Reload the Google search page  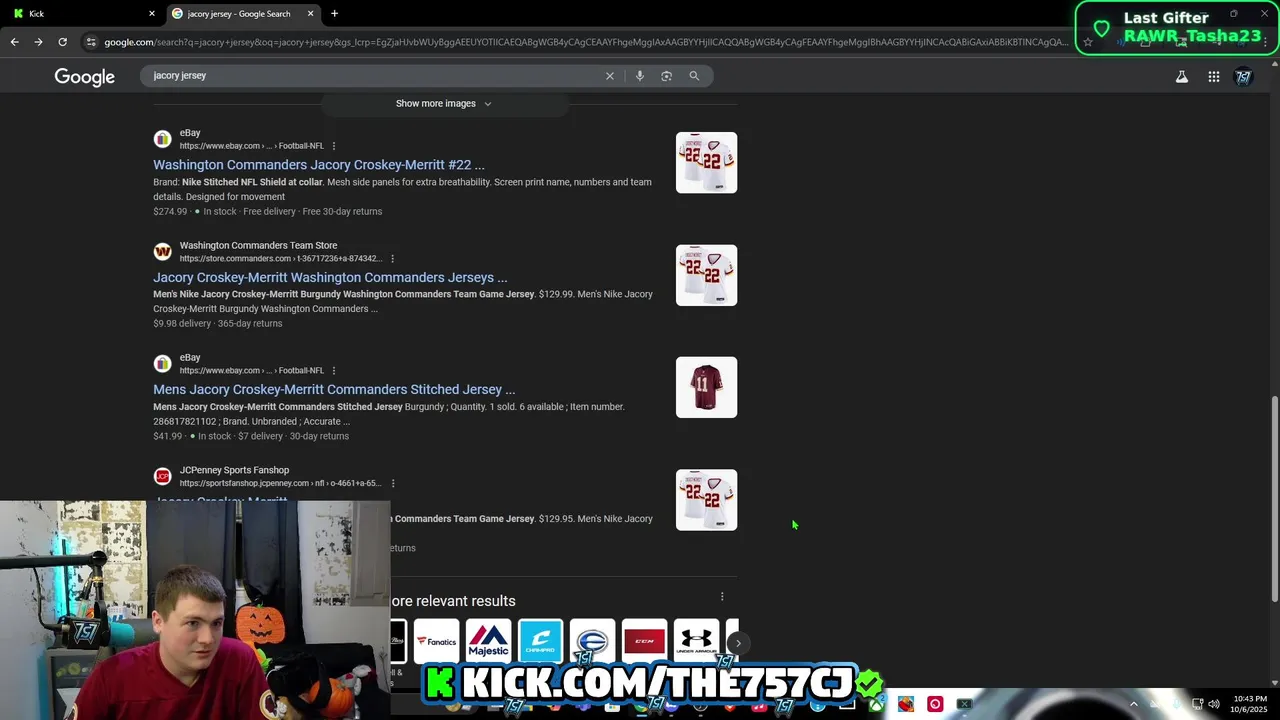click(62, 42)
